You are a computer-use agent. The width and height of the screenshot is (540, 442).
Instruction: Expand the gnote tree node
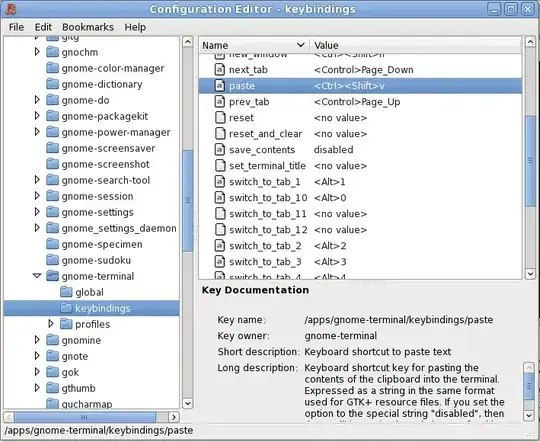[37, 356]
